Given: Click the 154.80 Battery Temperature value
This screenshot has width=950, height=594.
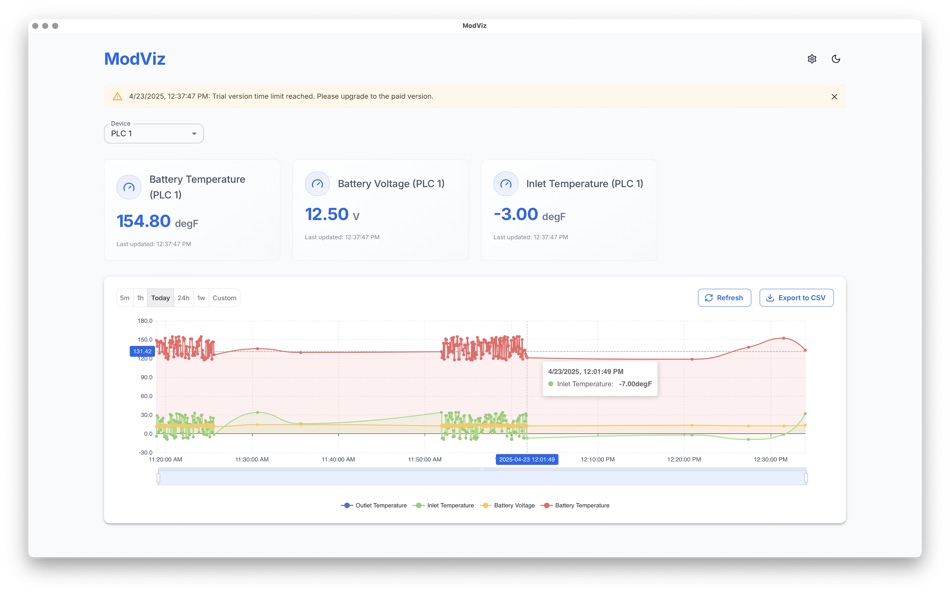Looking at the screenshot, I should (144, 221).
